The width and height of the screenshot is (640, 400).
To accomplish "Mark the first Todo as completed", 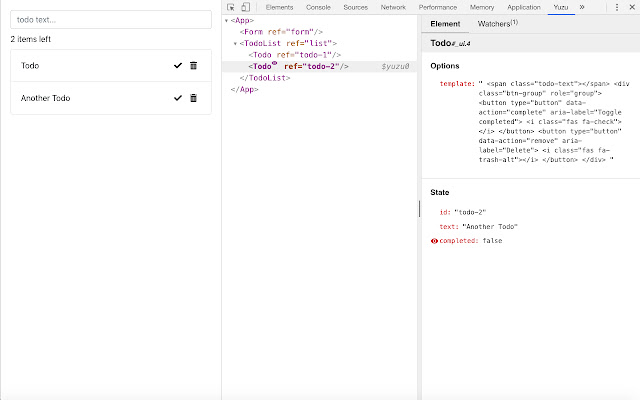I will click(178, 66).
